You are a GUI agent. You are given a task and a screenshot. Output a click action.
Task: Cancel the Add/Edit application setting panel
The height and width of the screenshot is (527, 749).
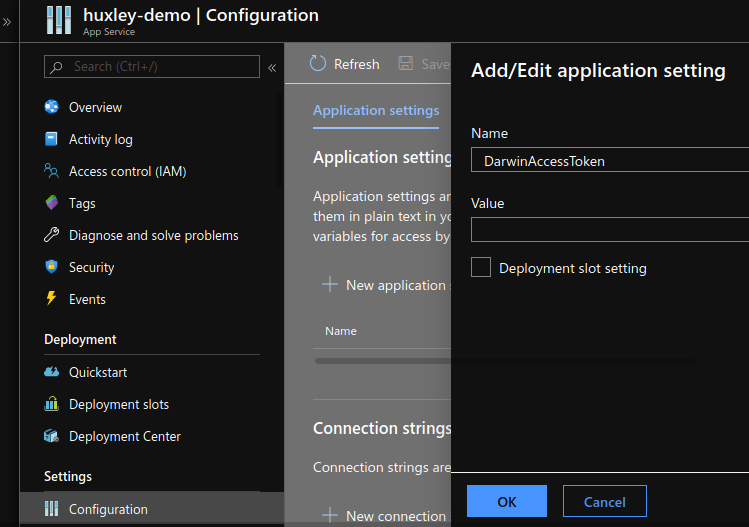(605, 501)
